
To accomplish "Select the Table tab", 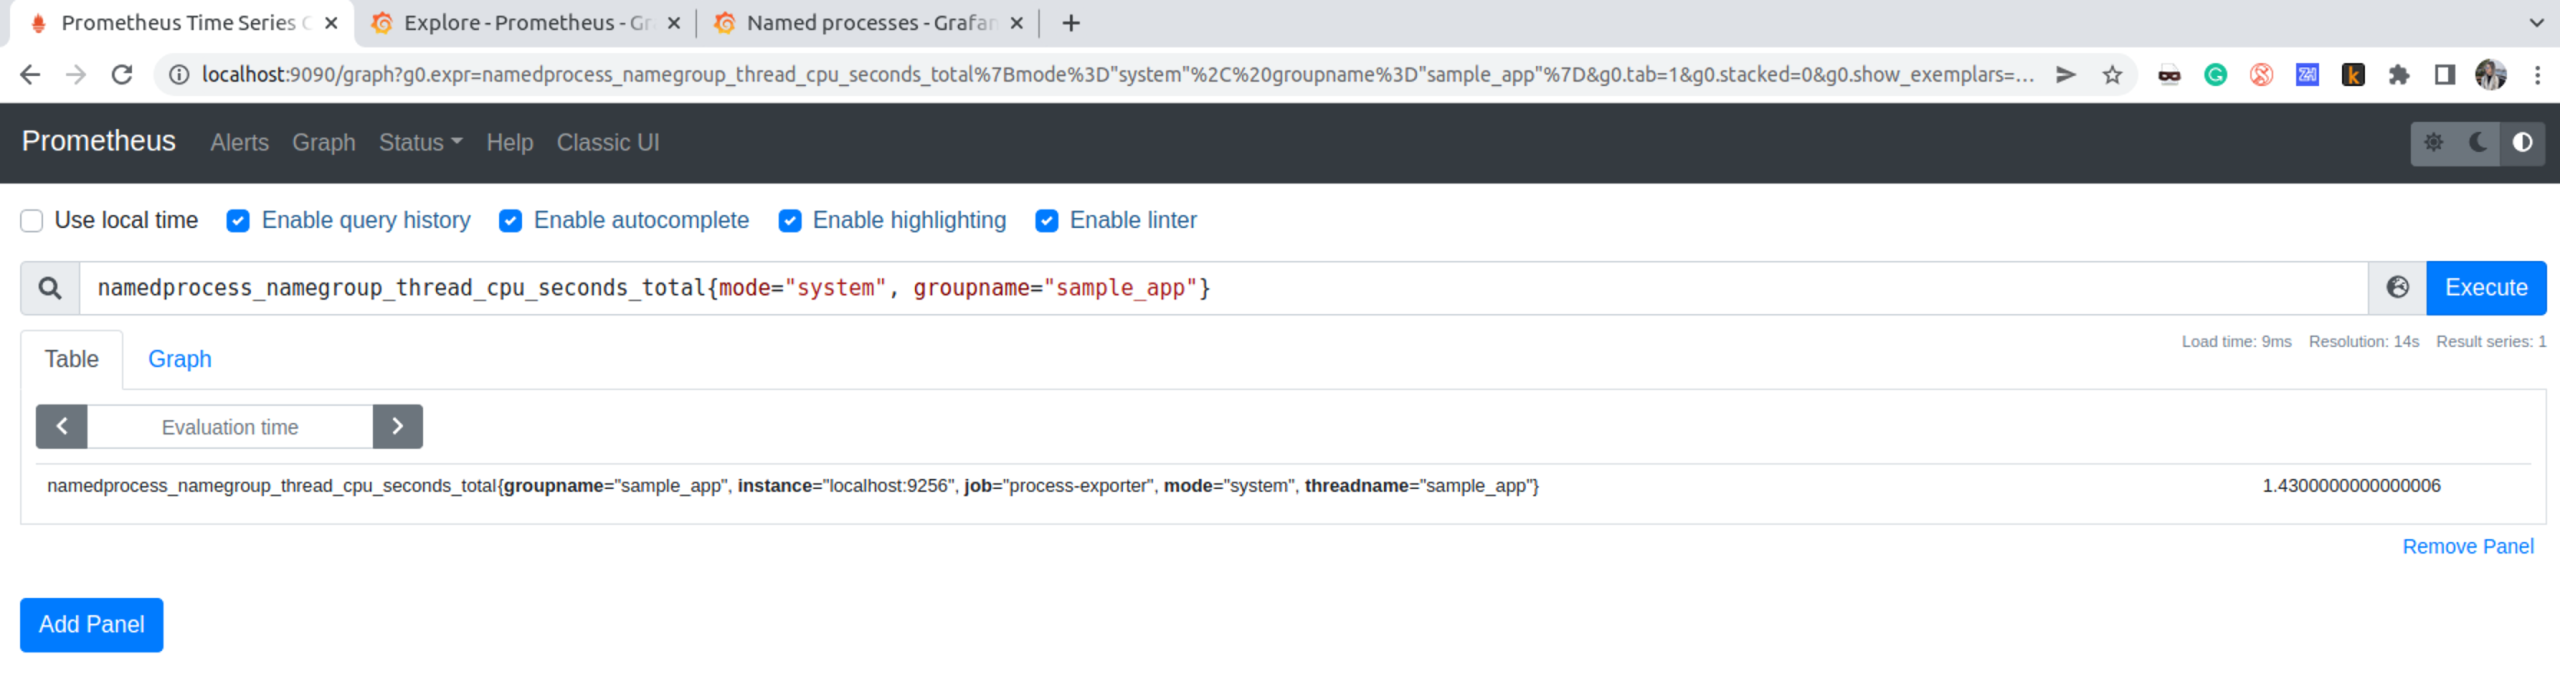I will [x=72, y=359].
